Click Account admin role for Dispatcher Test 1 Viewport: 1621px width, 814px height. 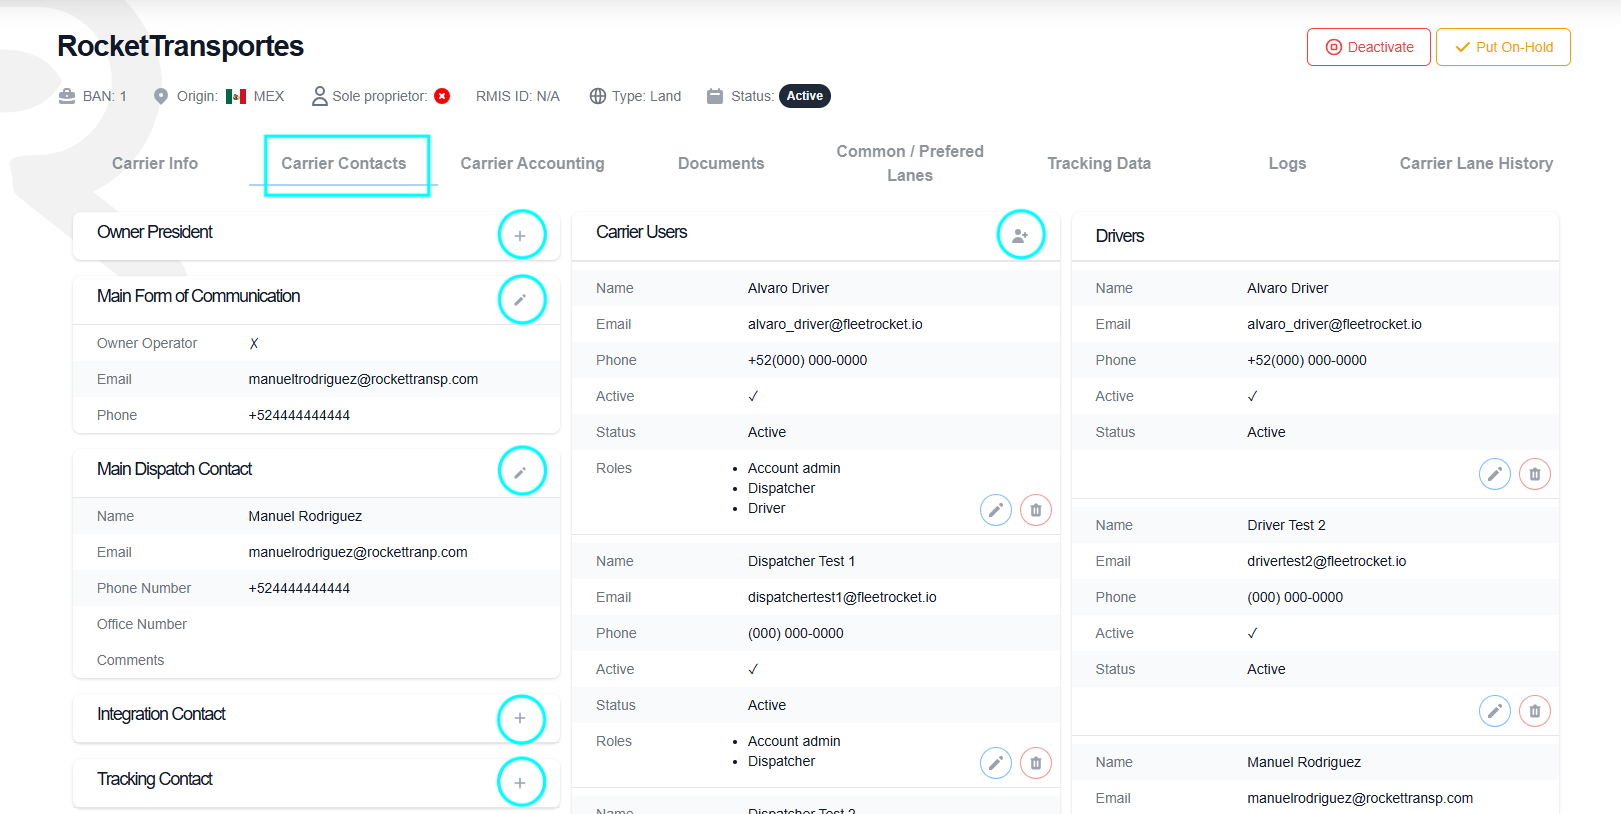tap(794, 741)
